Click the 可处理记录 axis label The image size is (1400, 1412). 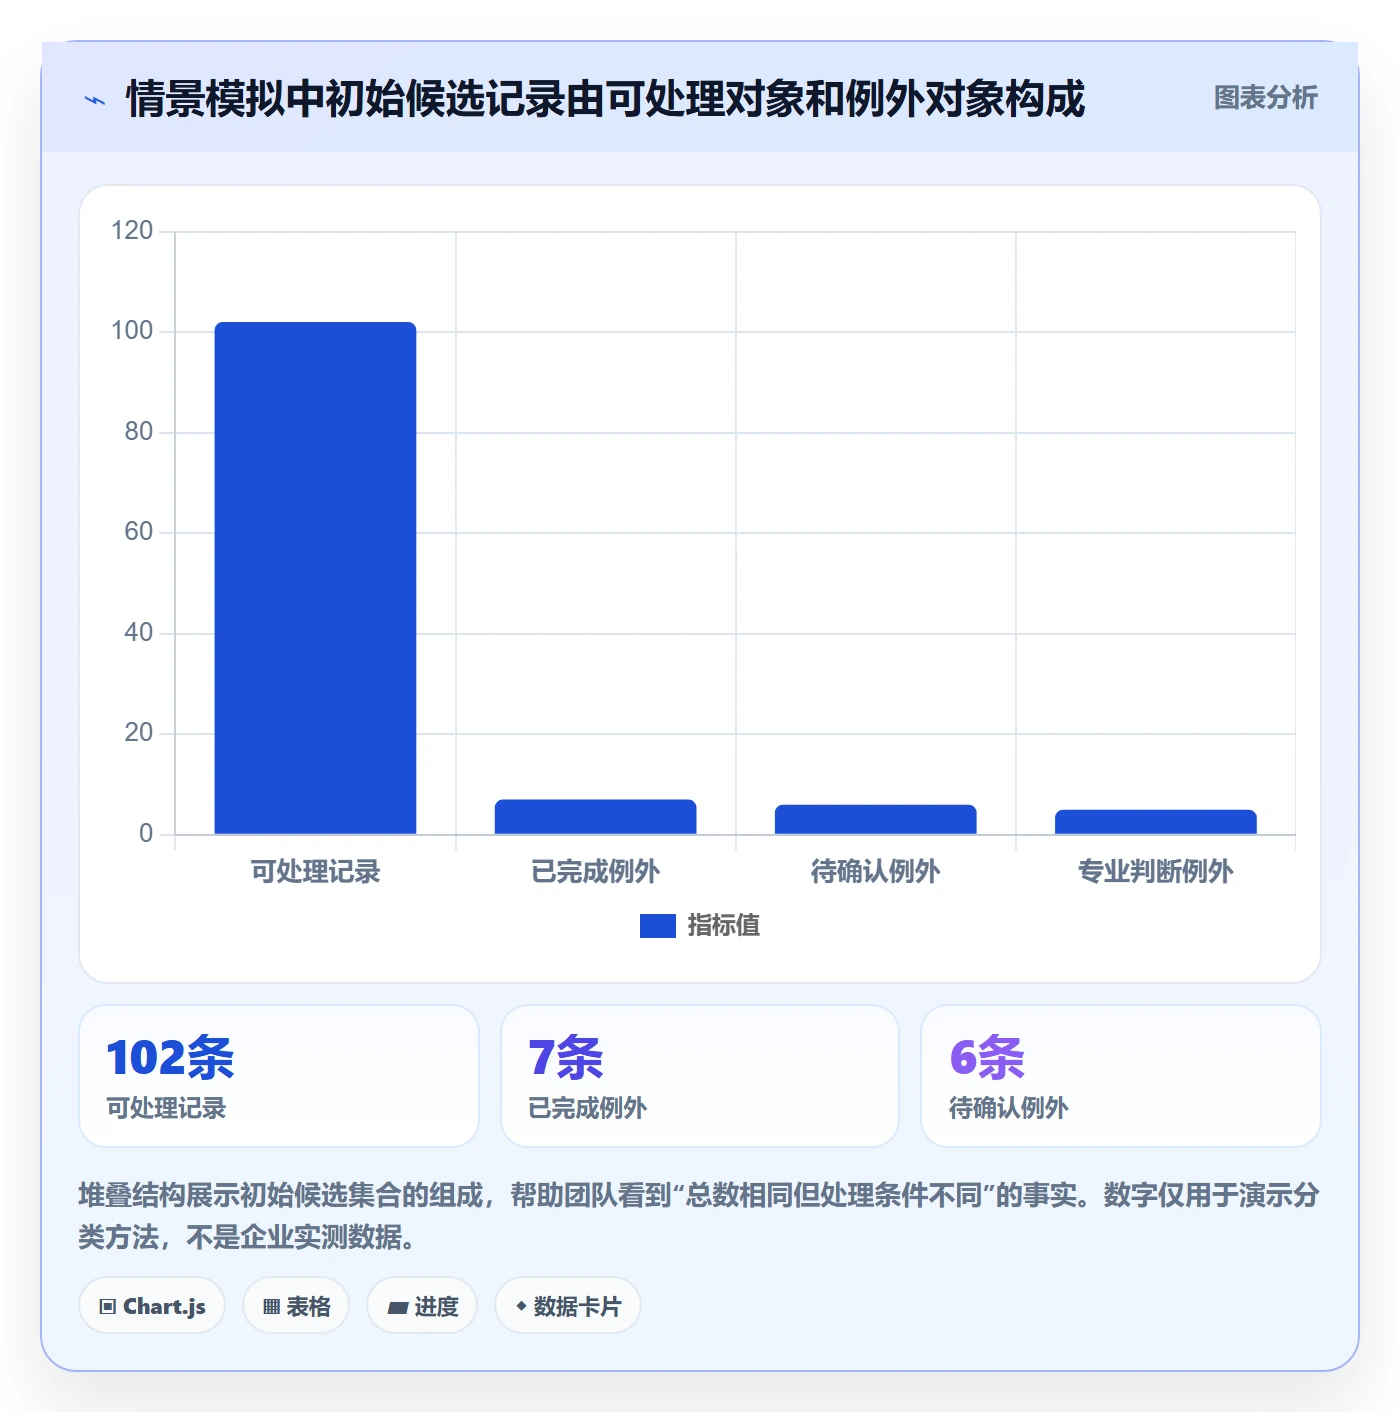point(315,872)
